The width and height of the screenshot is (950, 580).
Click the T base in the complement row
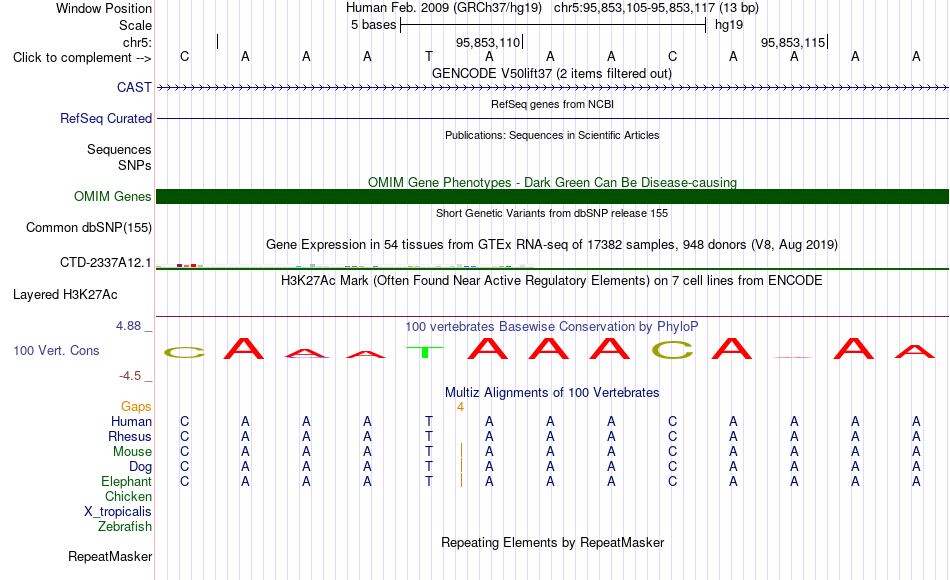click(428, 56)
